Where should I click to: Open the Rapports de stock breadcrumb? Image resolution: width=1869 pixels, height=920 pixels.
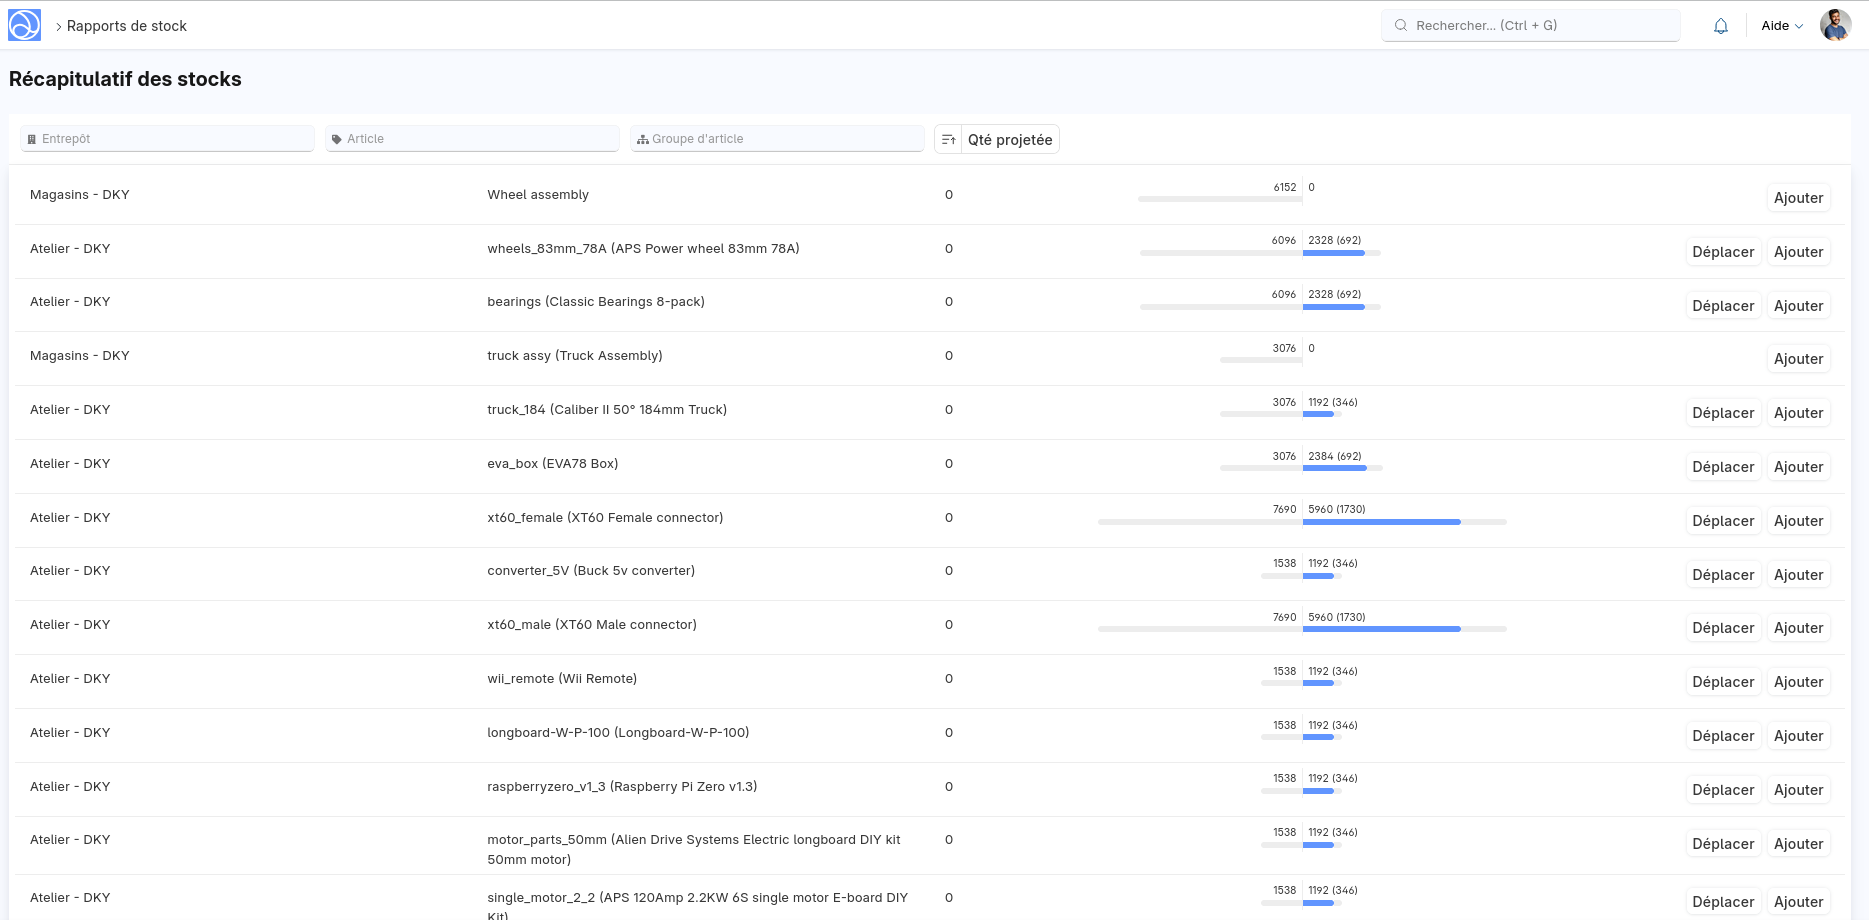pos(127,26)
